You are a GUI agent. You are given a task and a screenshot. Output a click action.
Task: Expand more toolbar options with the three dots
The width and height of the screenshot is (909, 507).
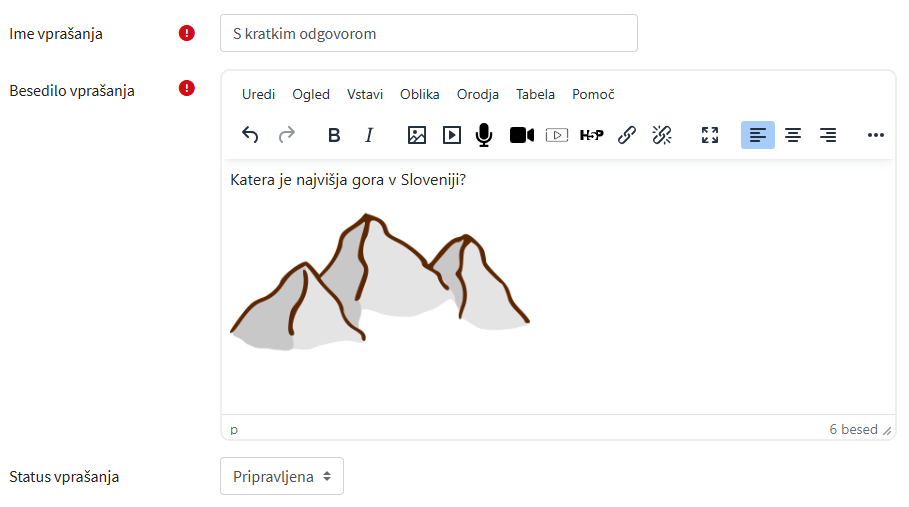(875, 135)
